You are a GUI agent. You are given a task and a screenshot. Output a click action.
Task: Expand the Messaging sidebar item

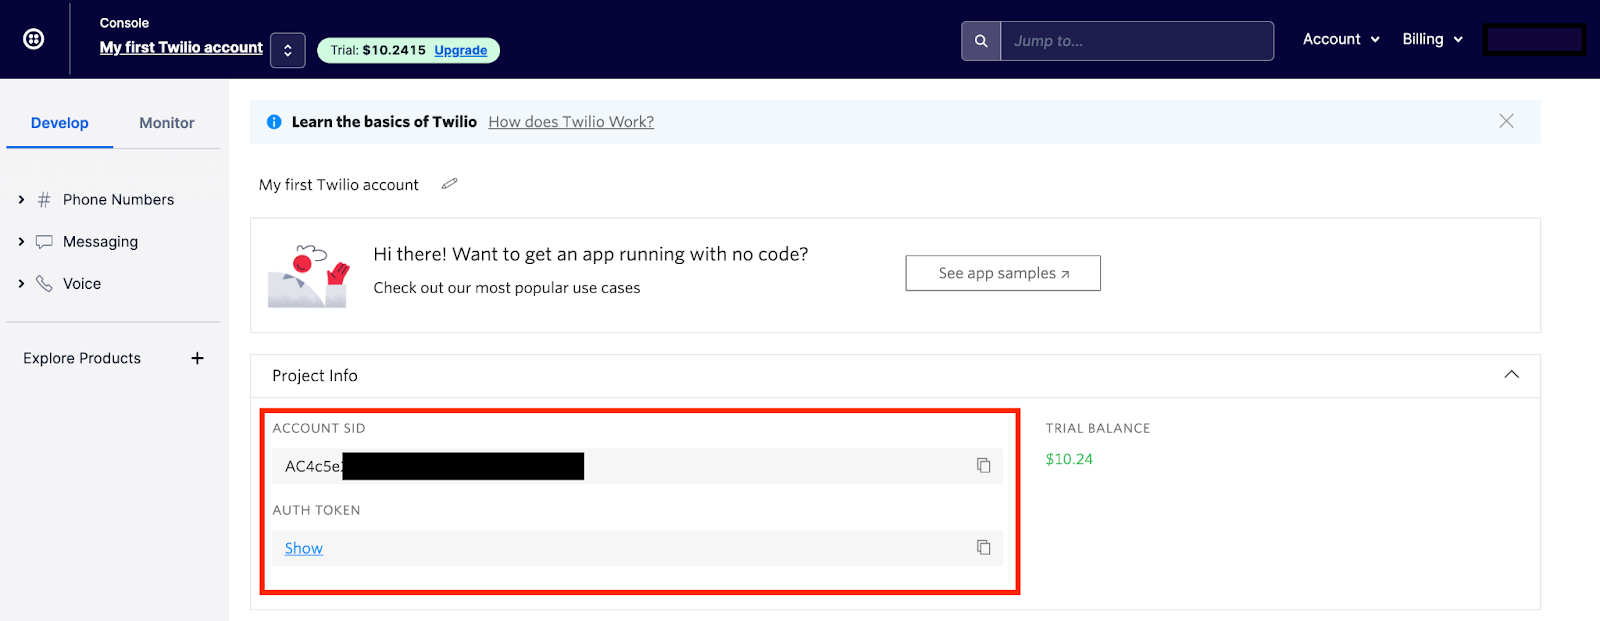(x=21, y=242)
